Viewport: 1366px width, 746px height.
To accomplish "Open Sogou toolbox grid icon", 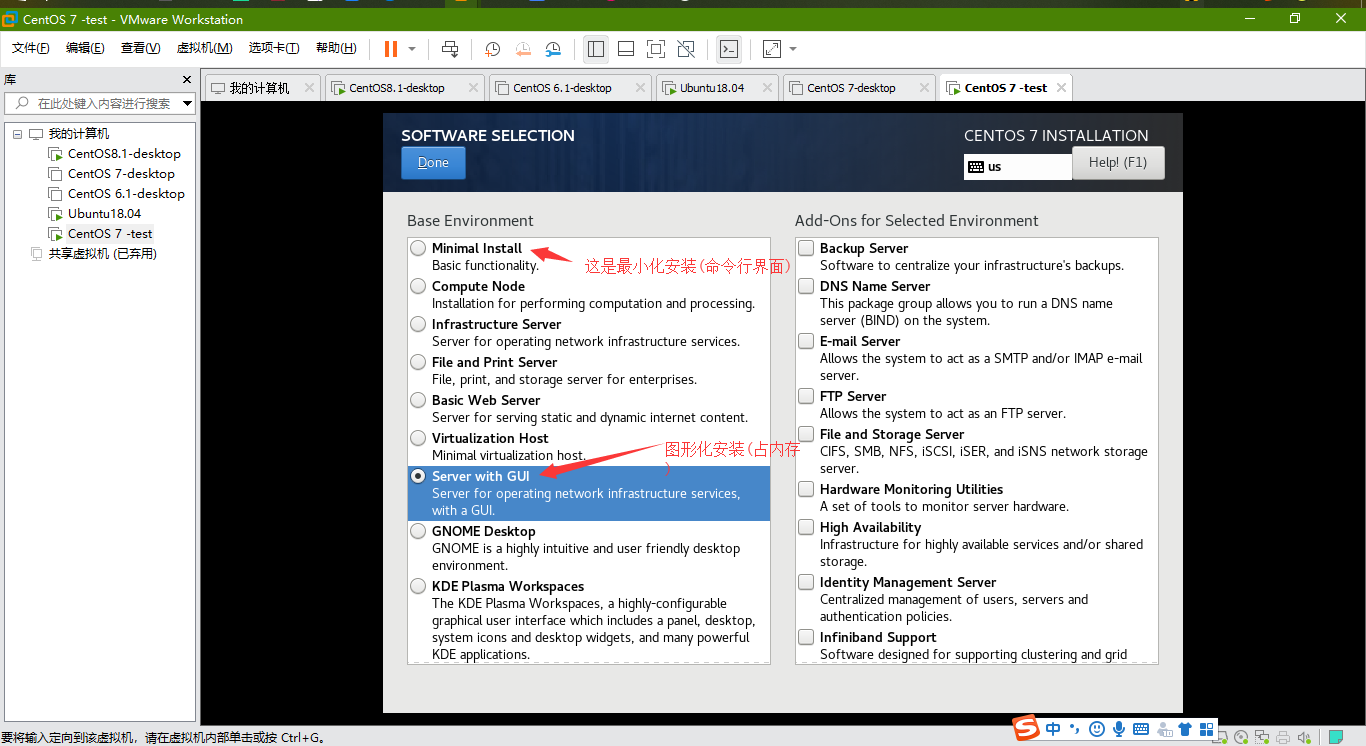I will (x=1207, y=729).
